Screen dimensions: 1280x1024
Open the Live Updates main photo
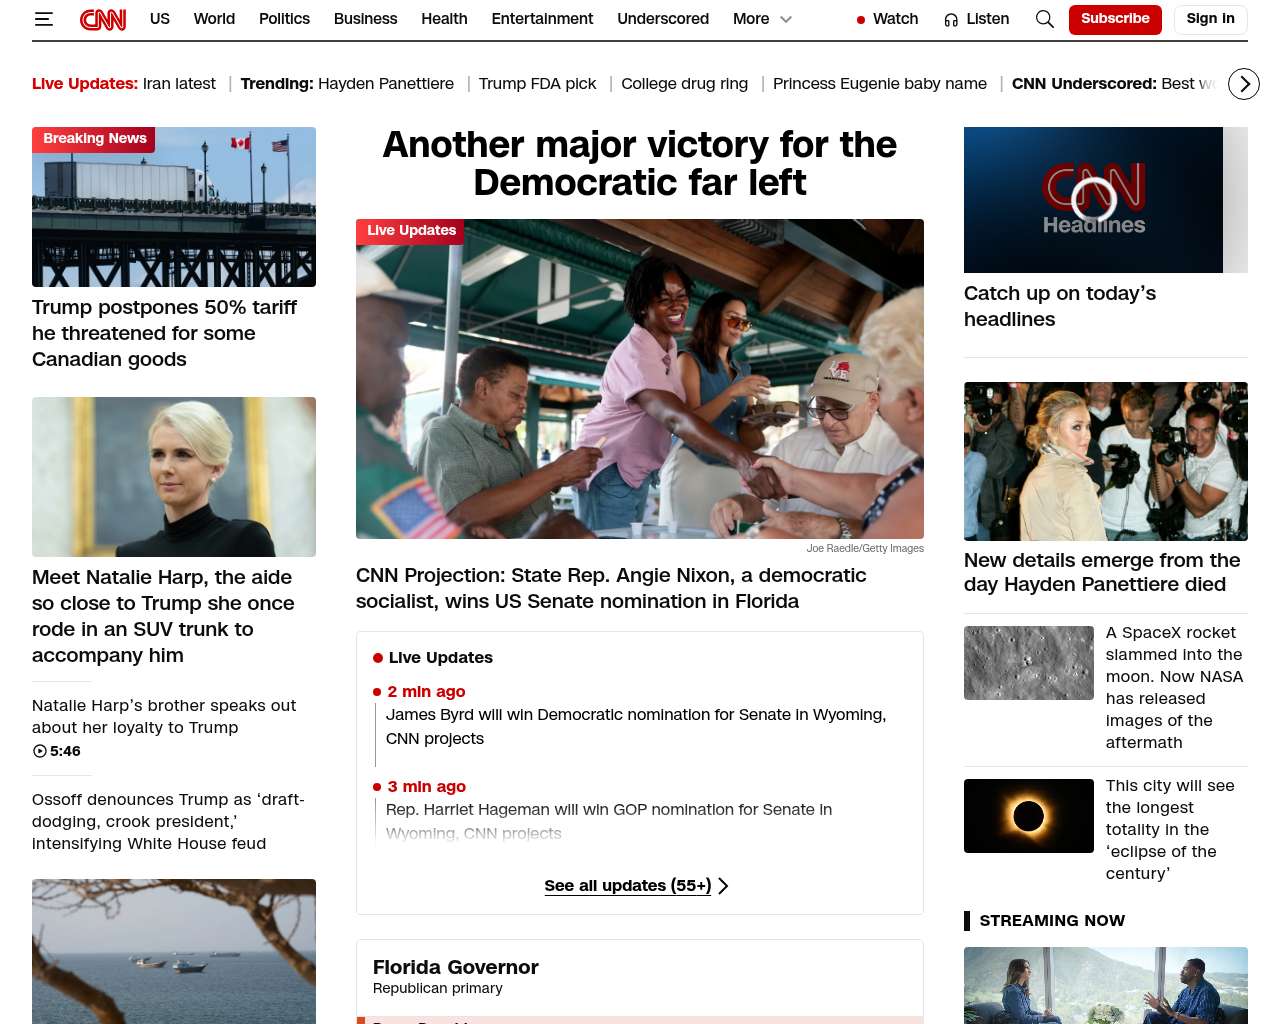point(640,379)
